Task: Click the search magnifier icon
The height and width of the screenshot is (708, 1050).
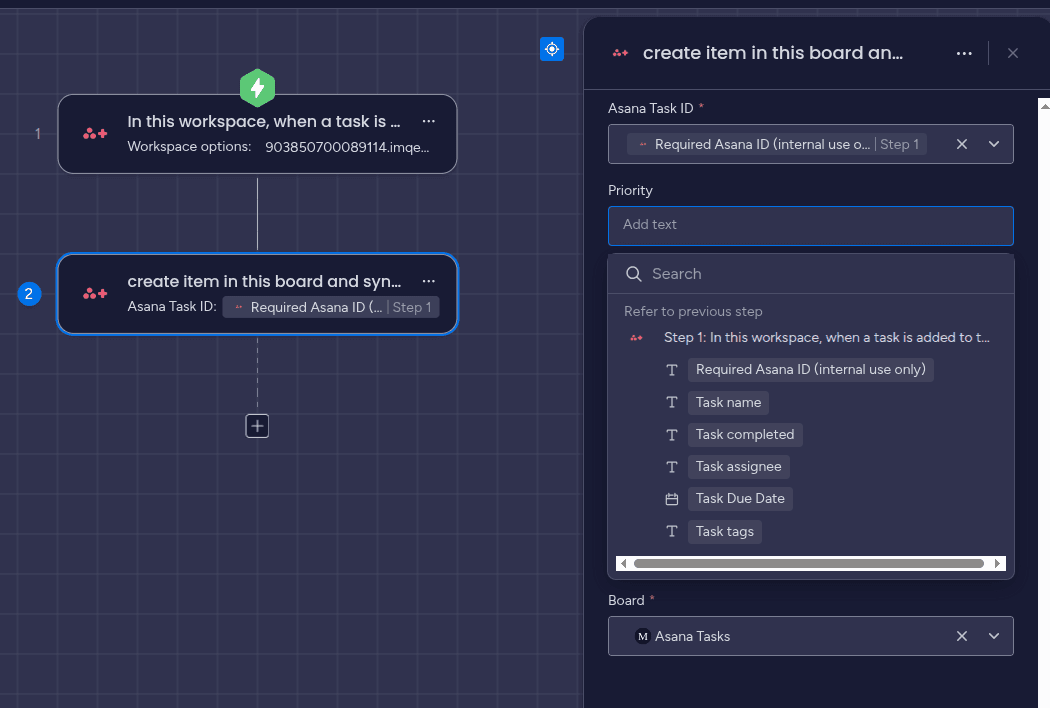Action: pyautogui.click(x=633, y=273)
